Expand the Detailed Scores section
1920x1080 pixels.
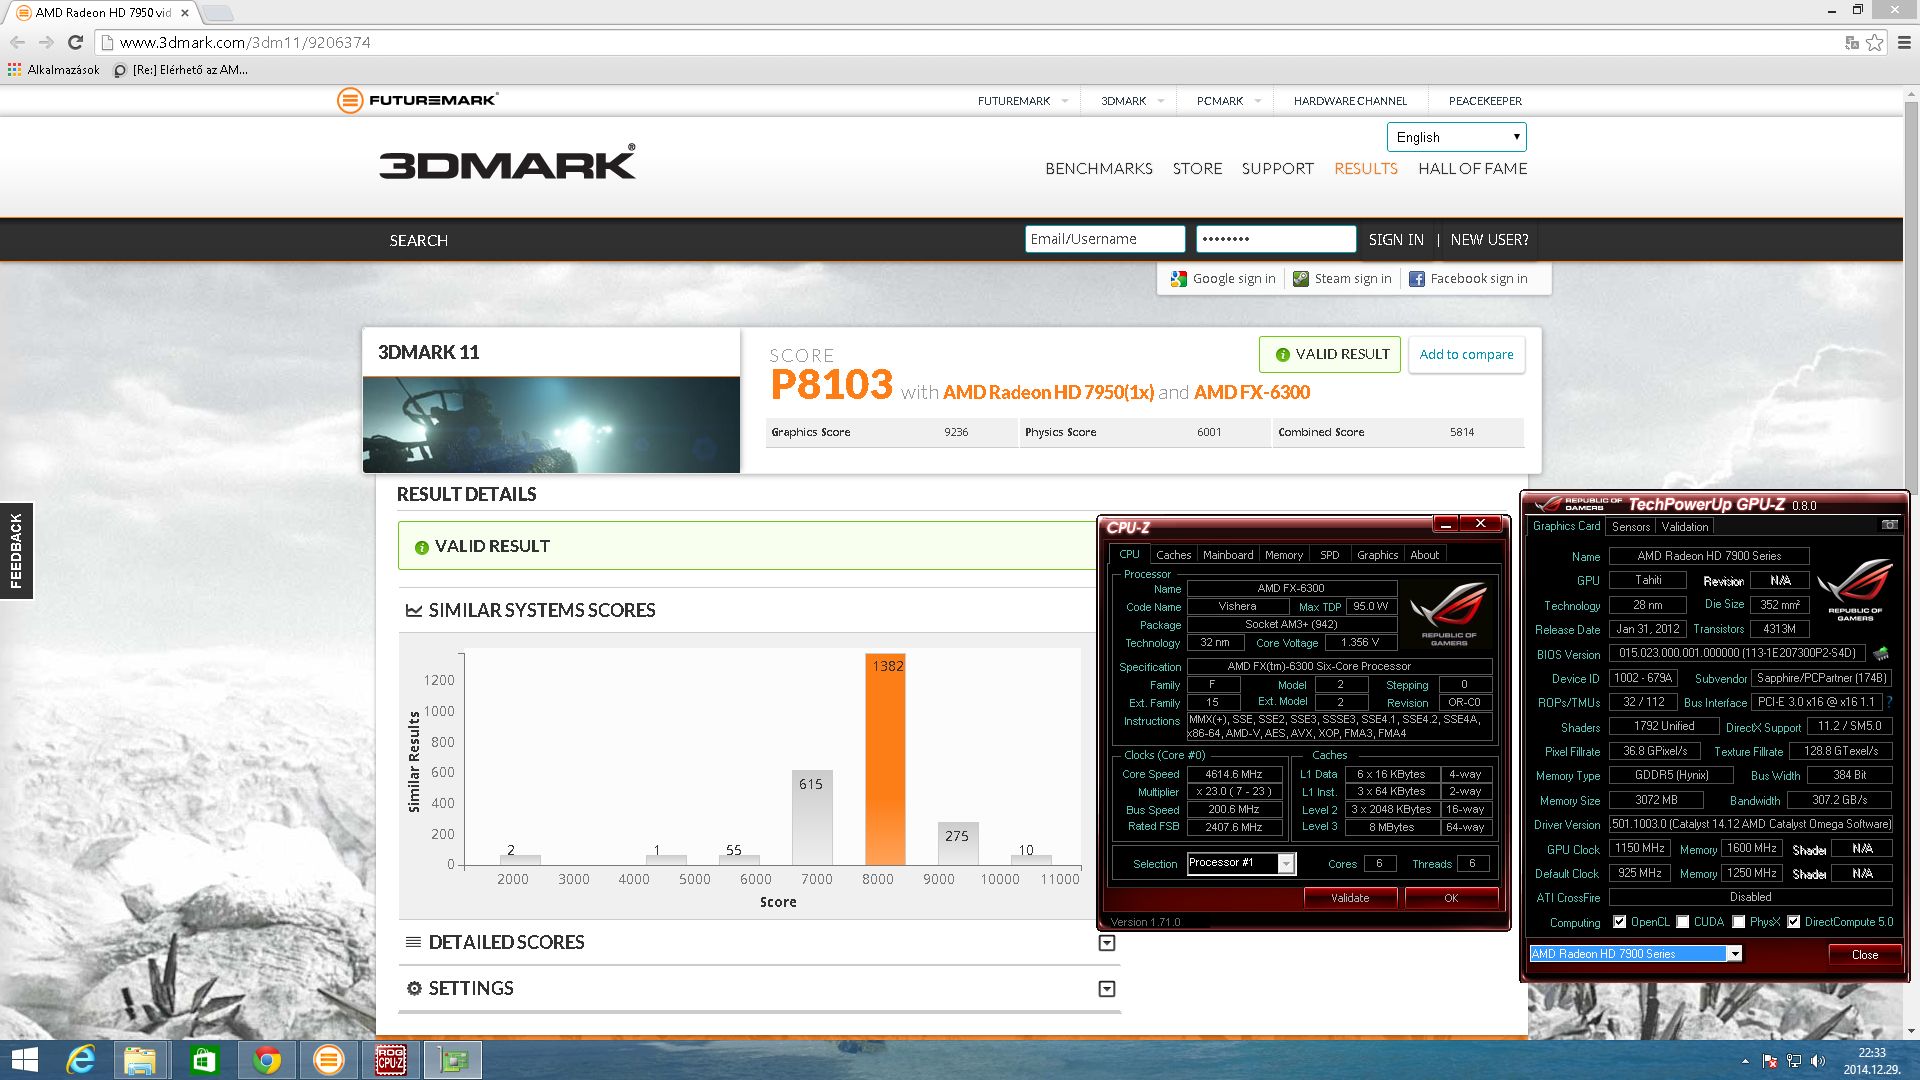(1107, 943)
